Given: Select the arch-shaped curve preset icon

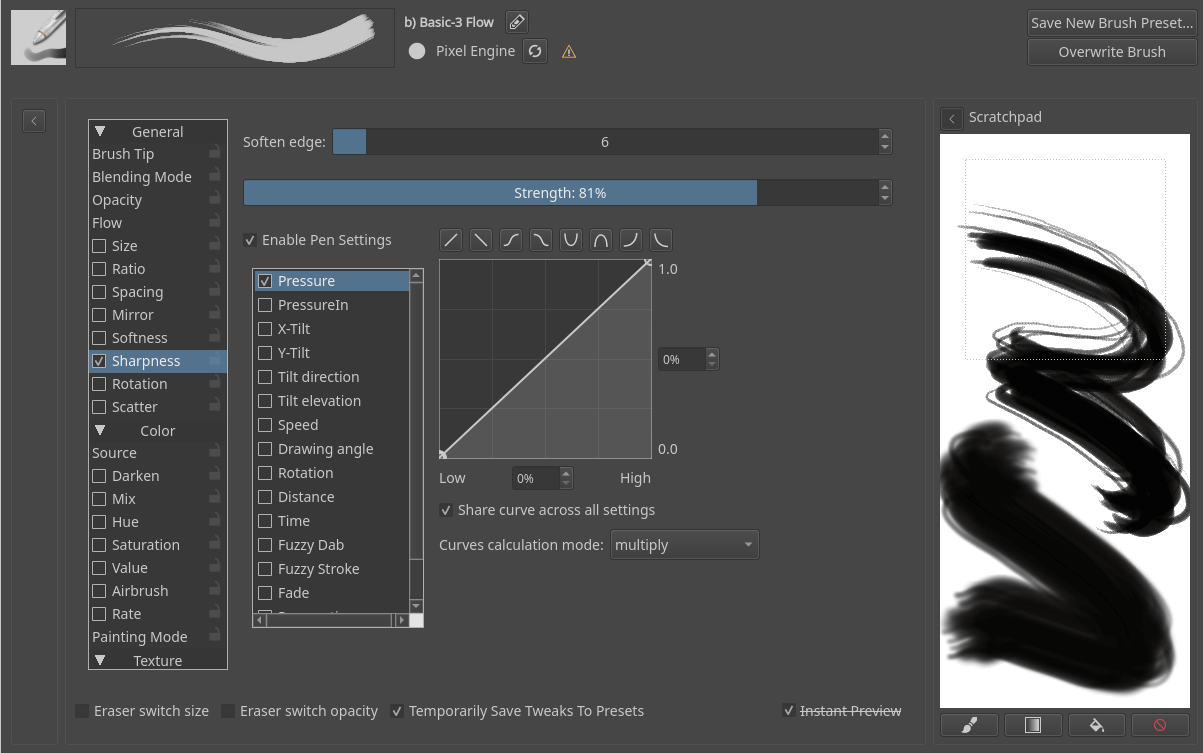Looking at the screenshot, I should 600,239.
